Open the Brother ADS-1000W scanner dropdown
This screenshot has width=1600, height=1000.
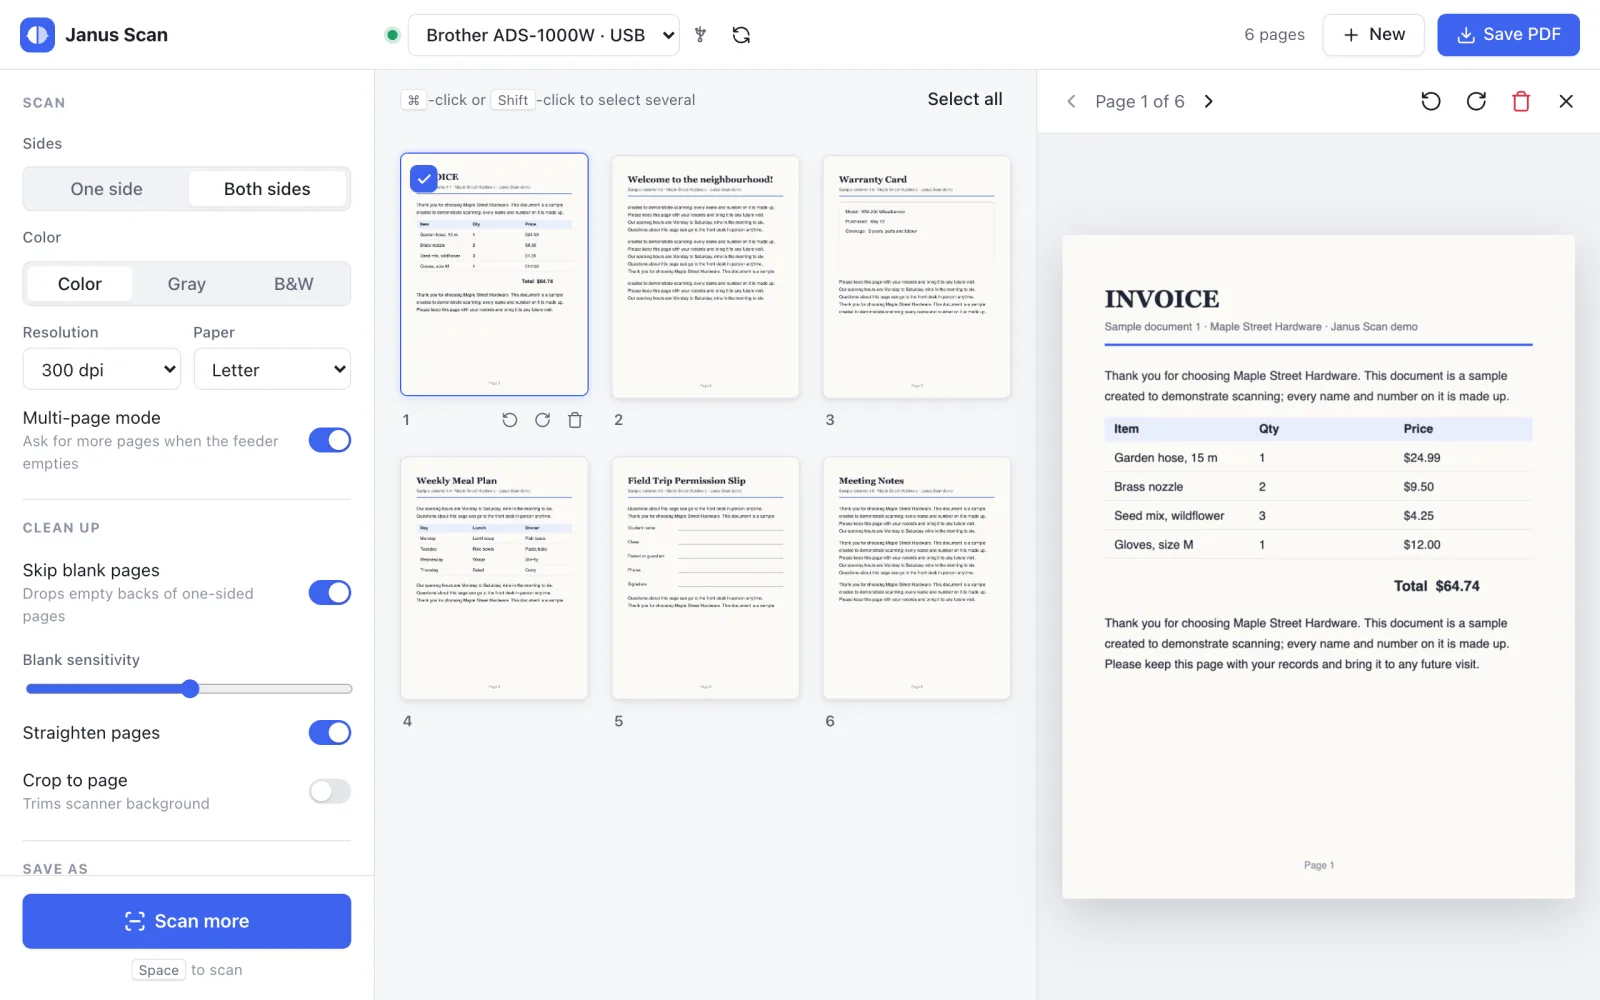(544, 35)
